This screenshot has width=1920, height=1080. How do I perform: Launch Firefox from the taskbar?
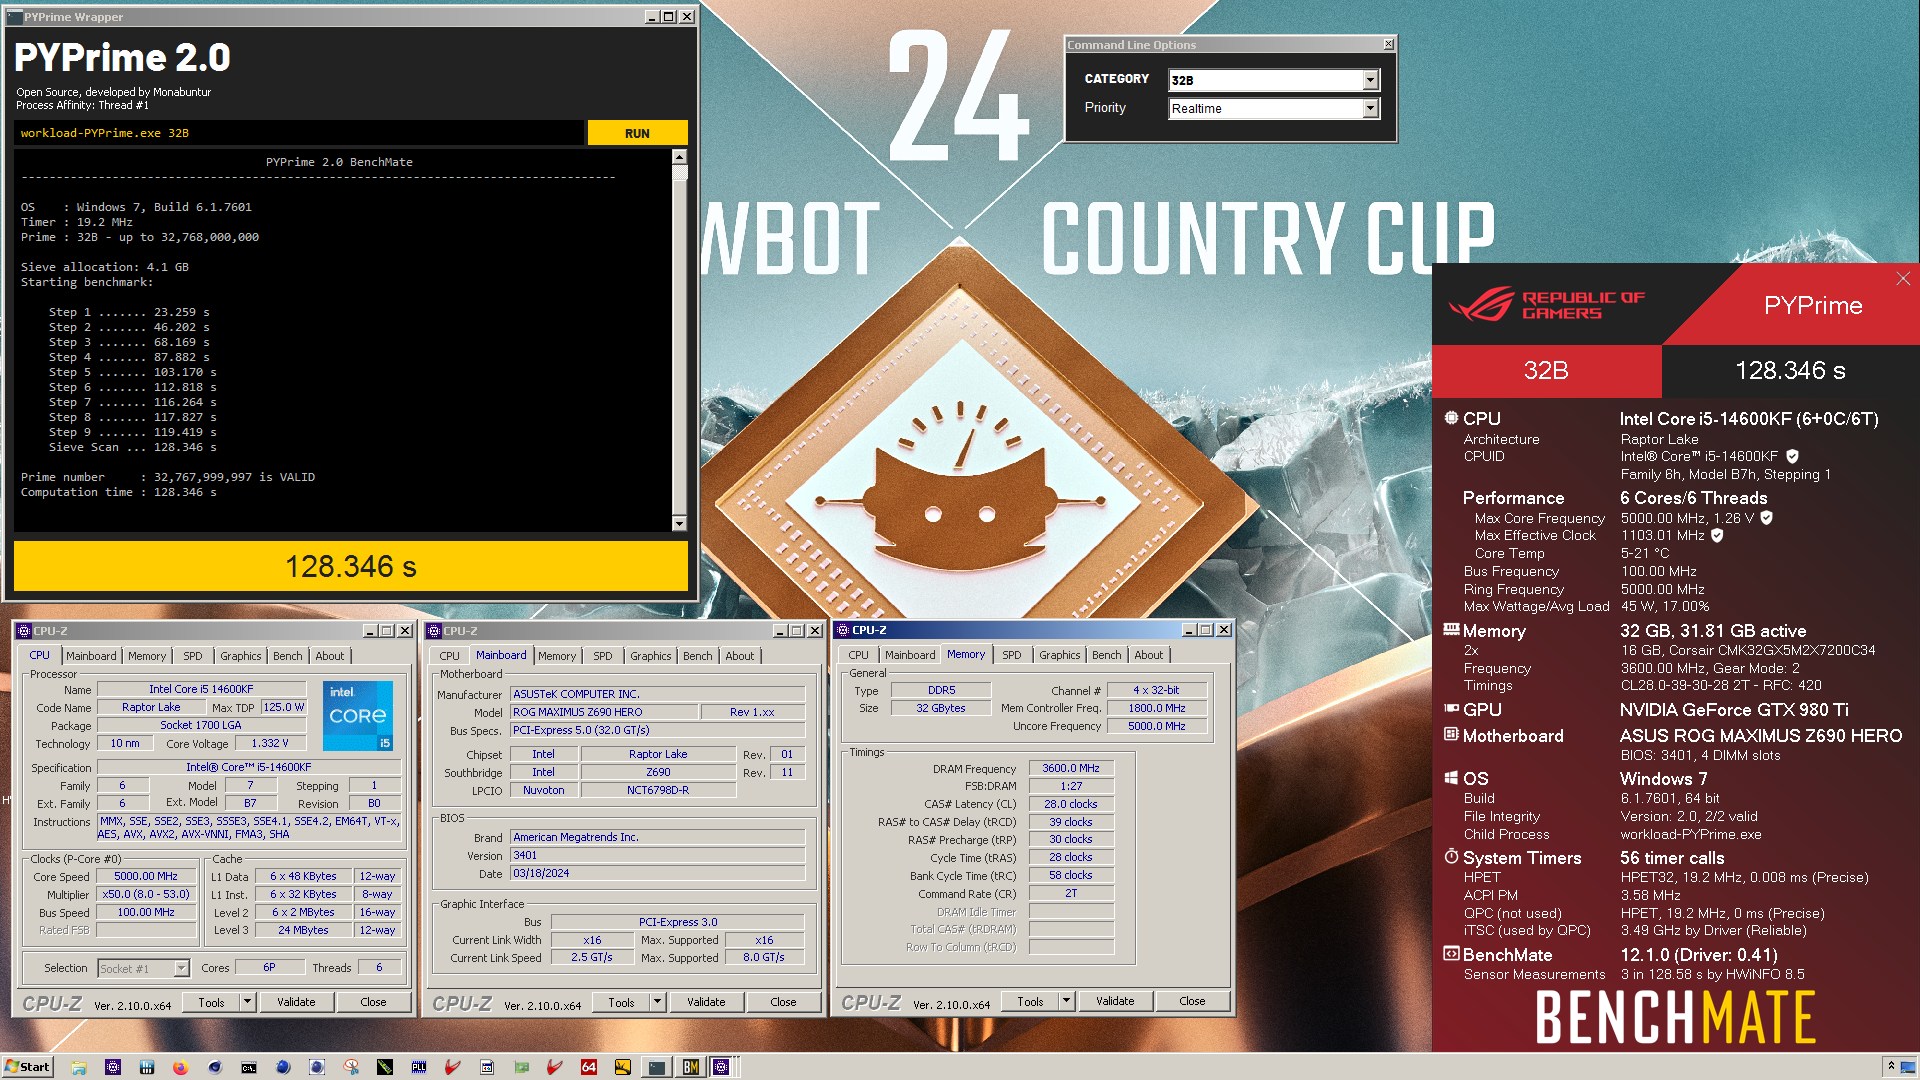pos(181,1067)
